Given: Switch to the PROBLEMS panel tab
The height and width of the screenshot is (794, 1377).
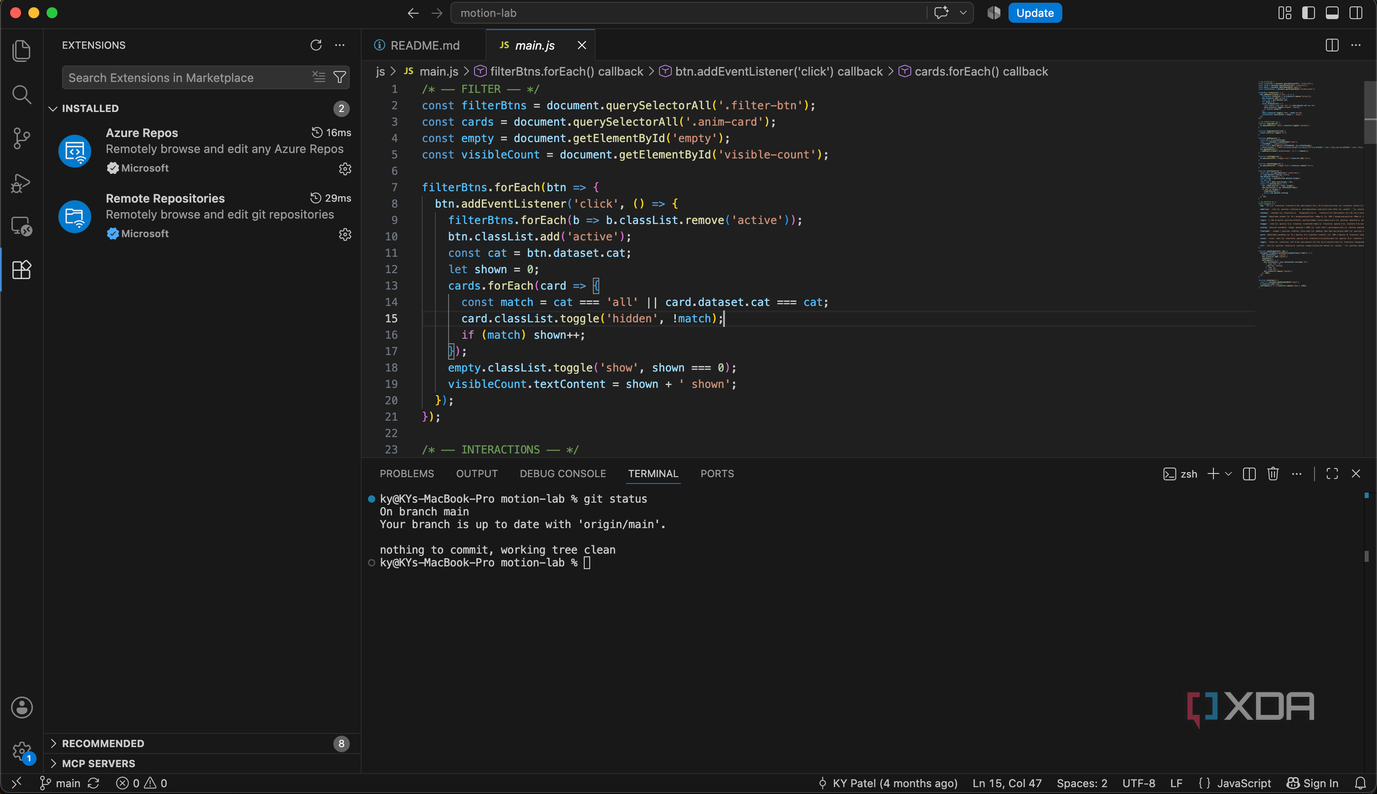Looking at the screenshot, I should 407,474.
